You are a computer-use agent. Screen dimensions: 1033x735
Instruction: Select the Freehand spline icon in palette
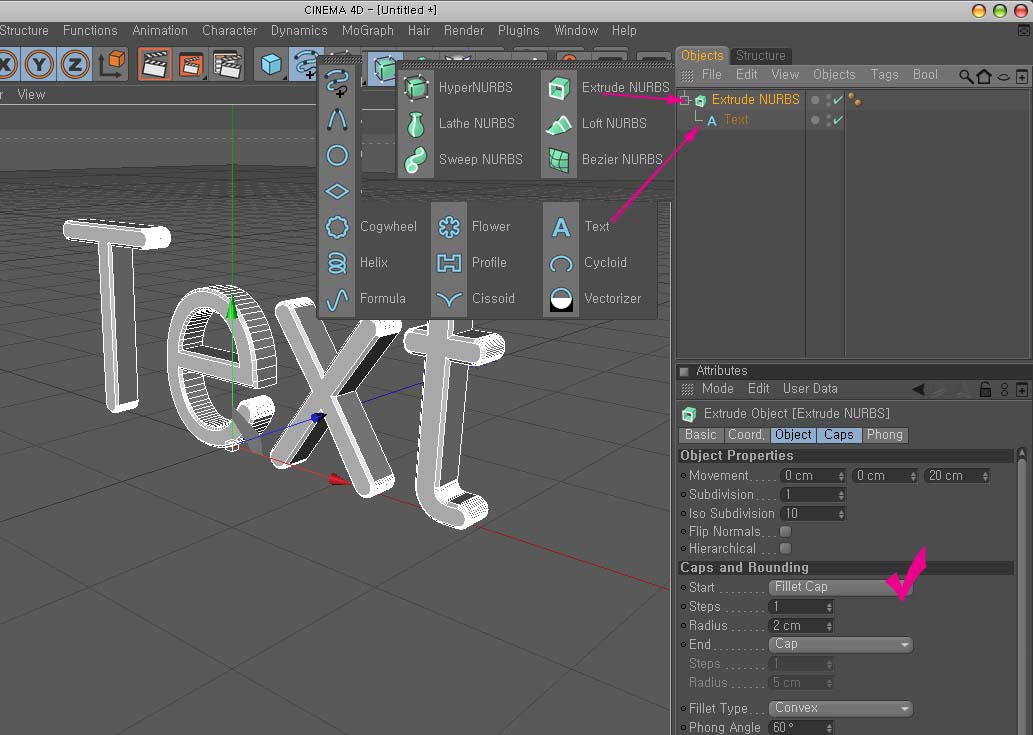(337, 84)
